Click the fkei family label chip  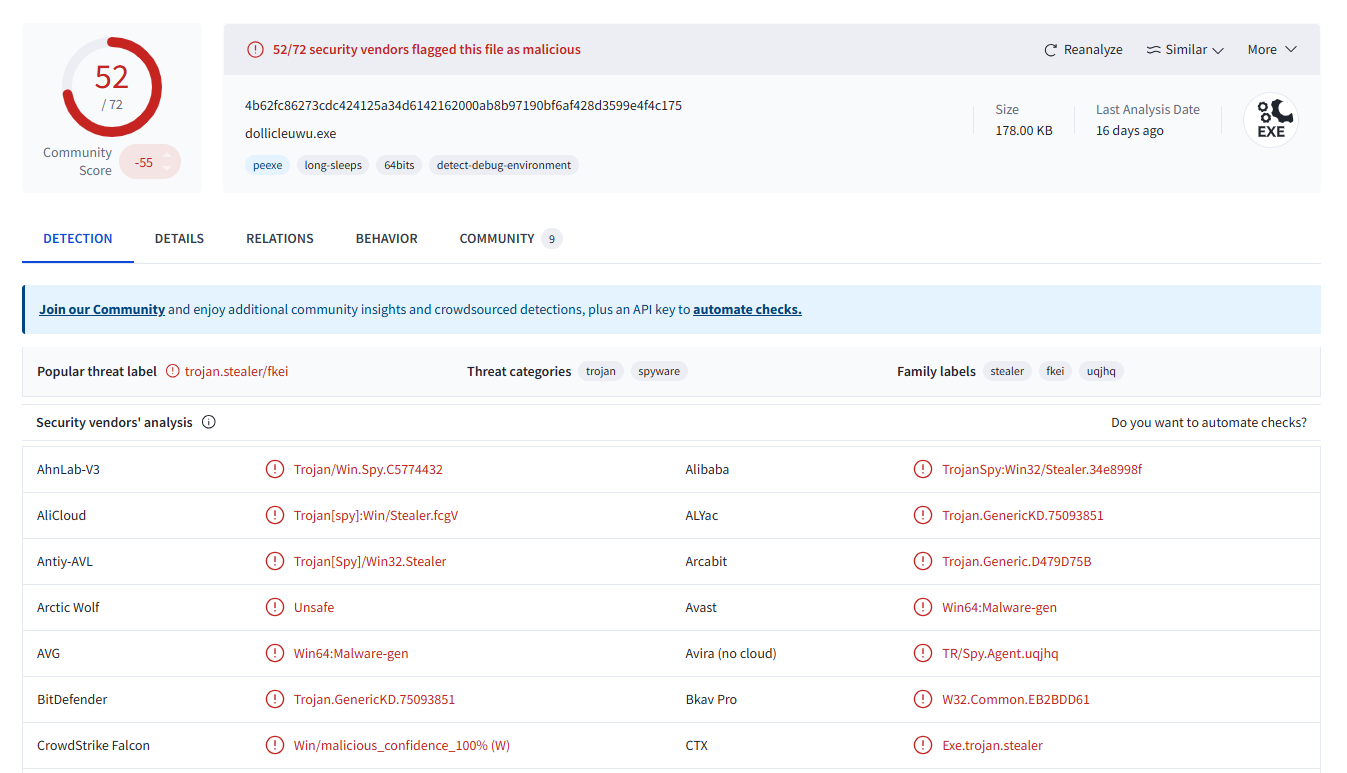(1055, 371)
